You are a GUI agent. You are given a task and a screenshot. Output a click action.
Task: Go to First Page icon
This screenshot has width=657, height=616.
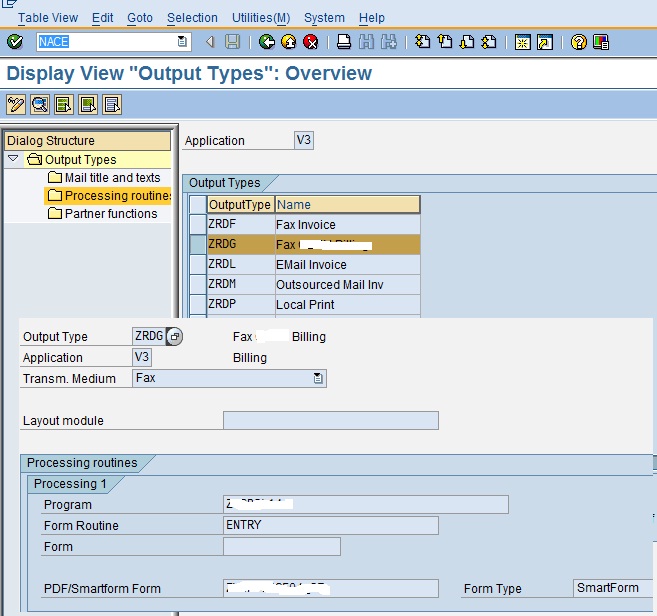coord(422,42)
